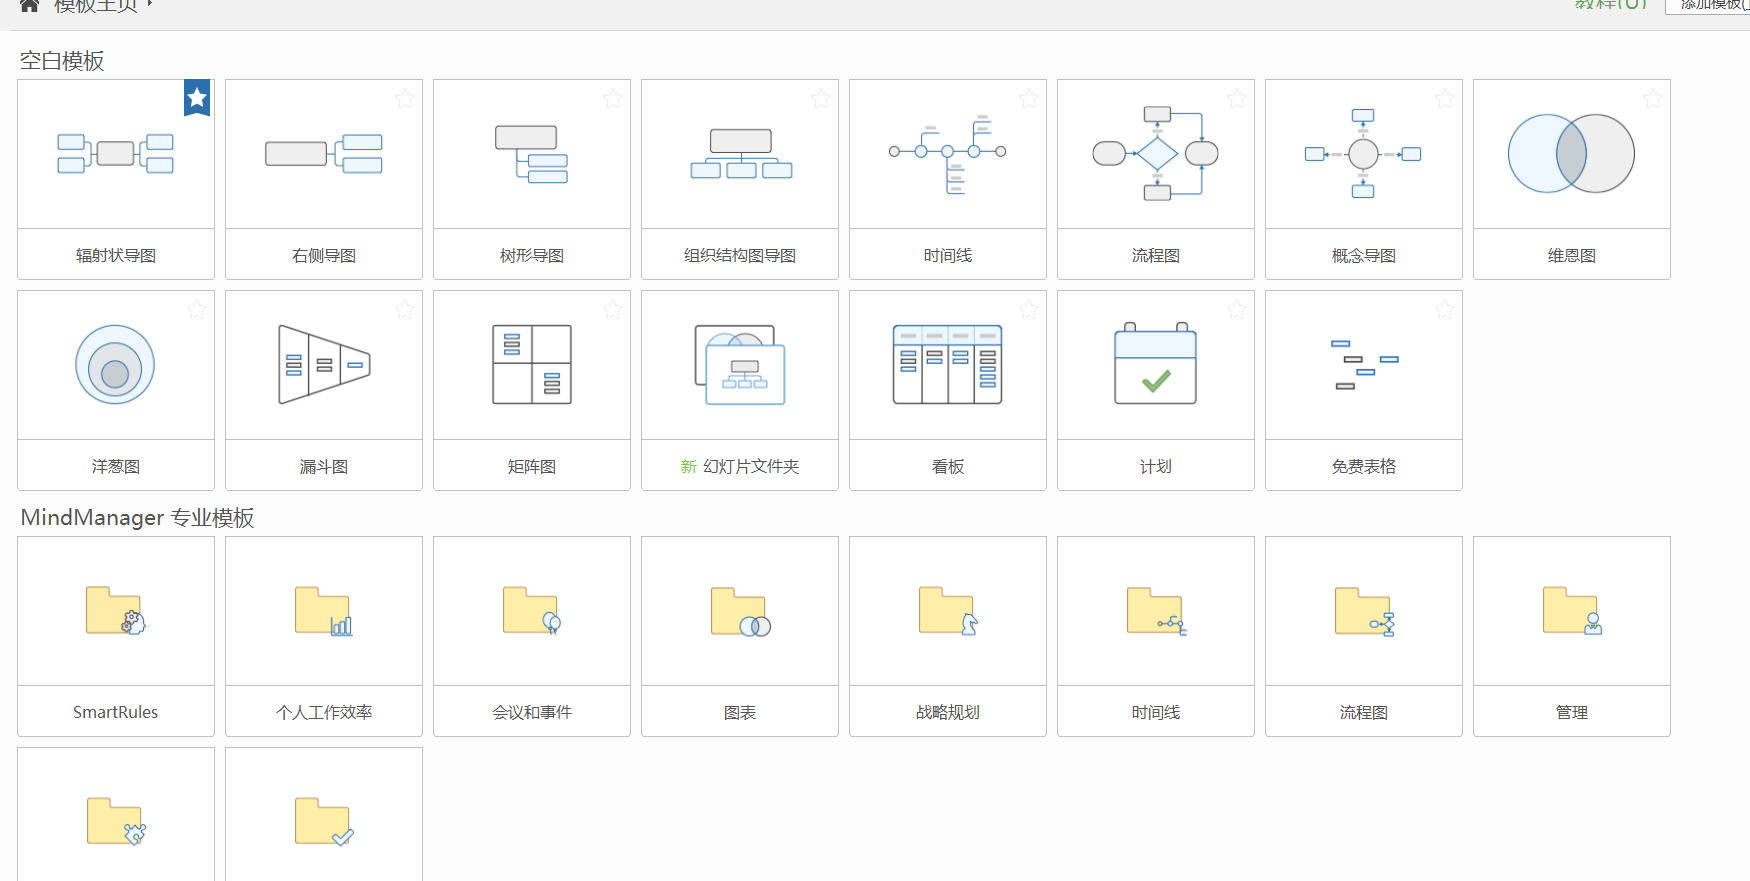Click the 矩阵图 label
Image resolution: width=1750 pixels, height=881 pixels.
532,467
